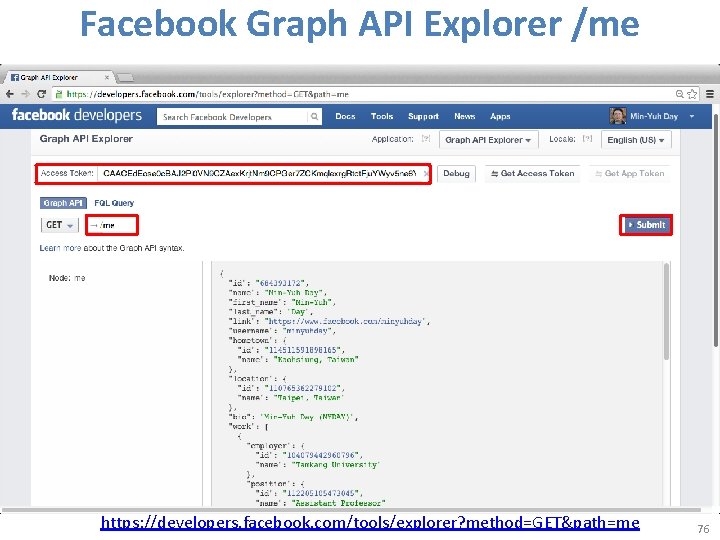Open the News menu
The image size is (720, 540).
(465, 117)
